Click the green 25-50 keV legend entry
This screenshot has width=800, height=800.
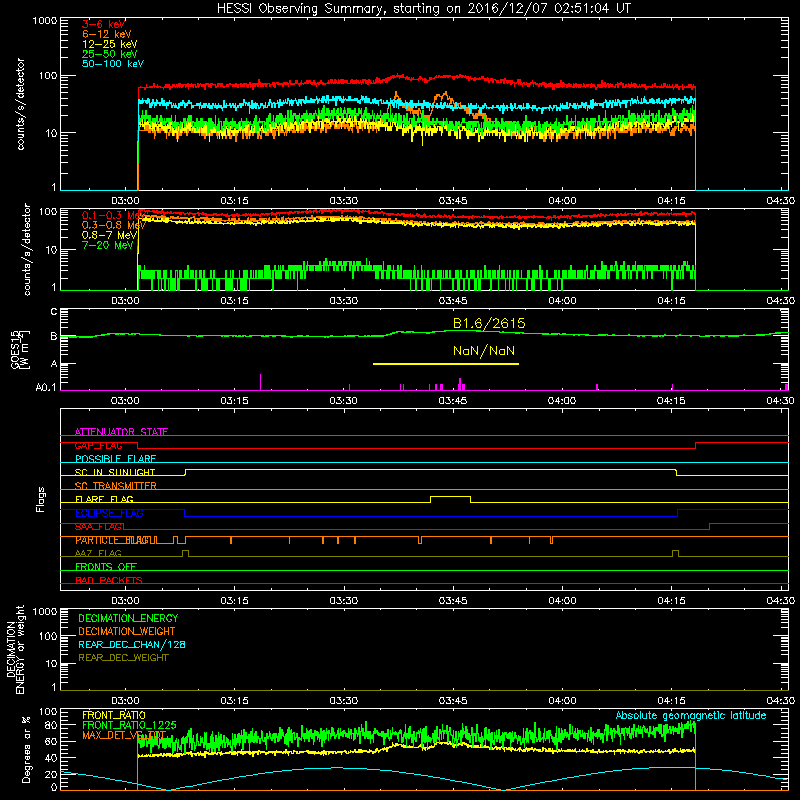point(110,54)
